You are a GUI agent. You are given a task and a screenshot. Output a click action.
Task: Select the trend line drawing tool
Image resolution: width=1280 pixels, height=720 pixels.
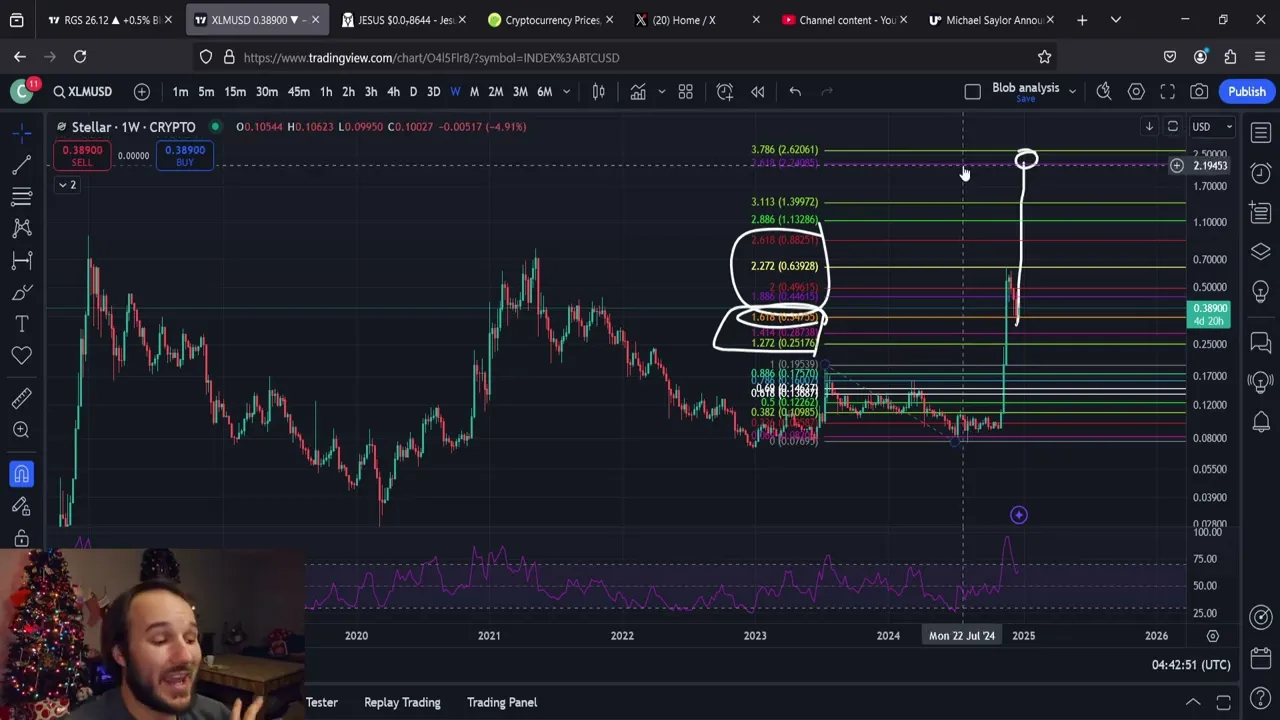coord(21,164)
